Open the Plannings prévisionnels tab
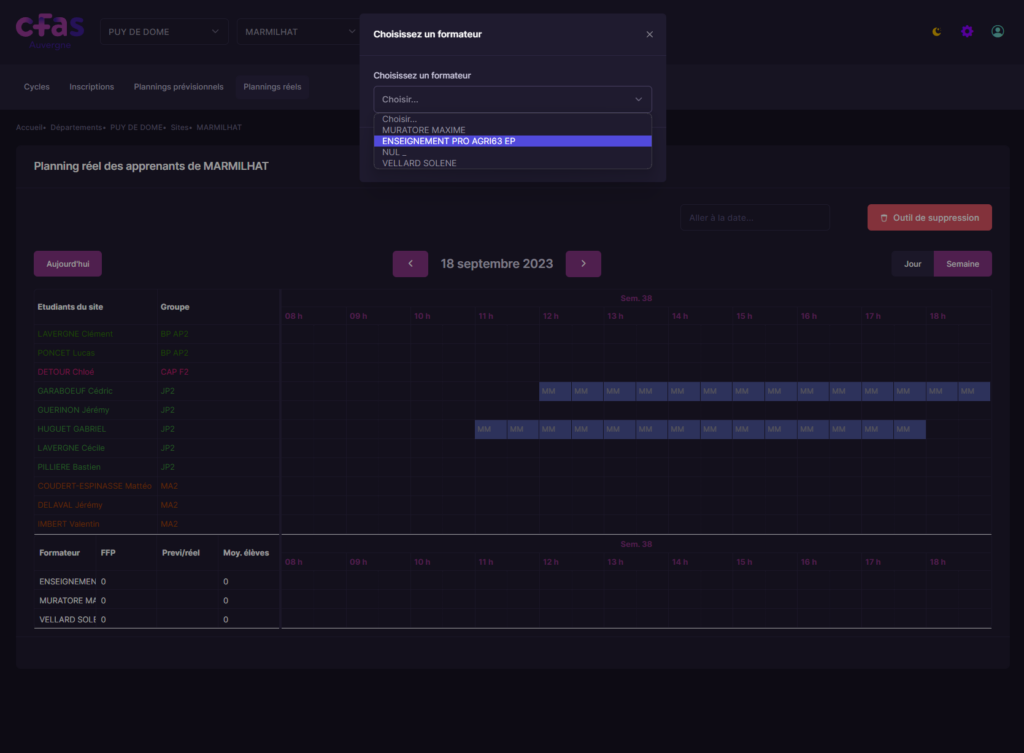Image resolution: width=1024 pixels, height=753 pixels. [x=178, y=87]
